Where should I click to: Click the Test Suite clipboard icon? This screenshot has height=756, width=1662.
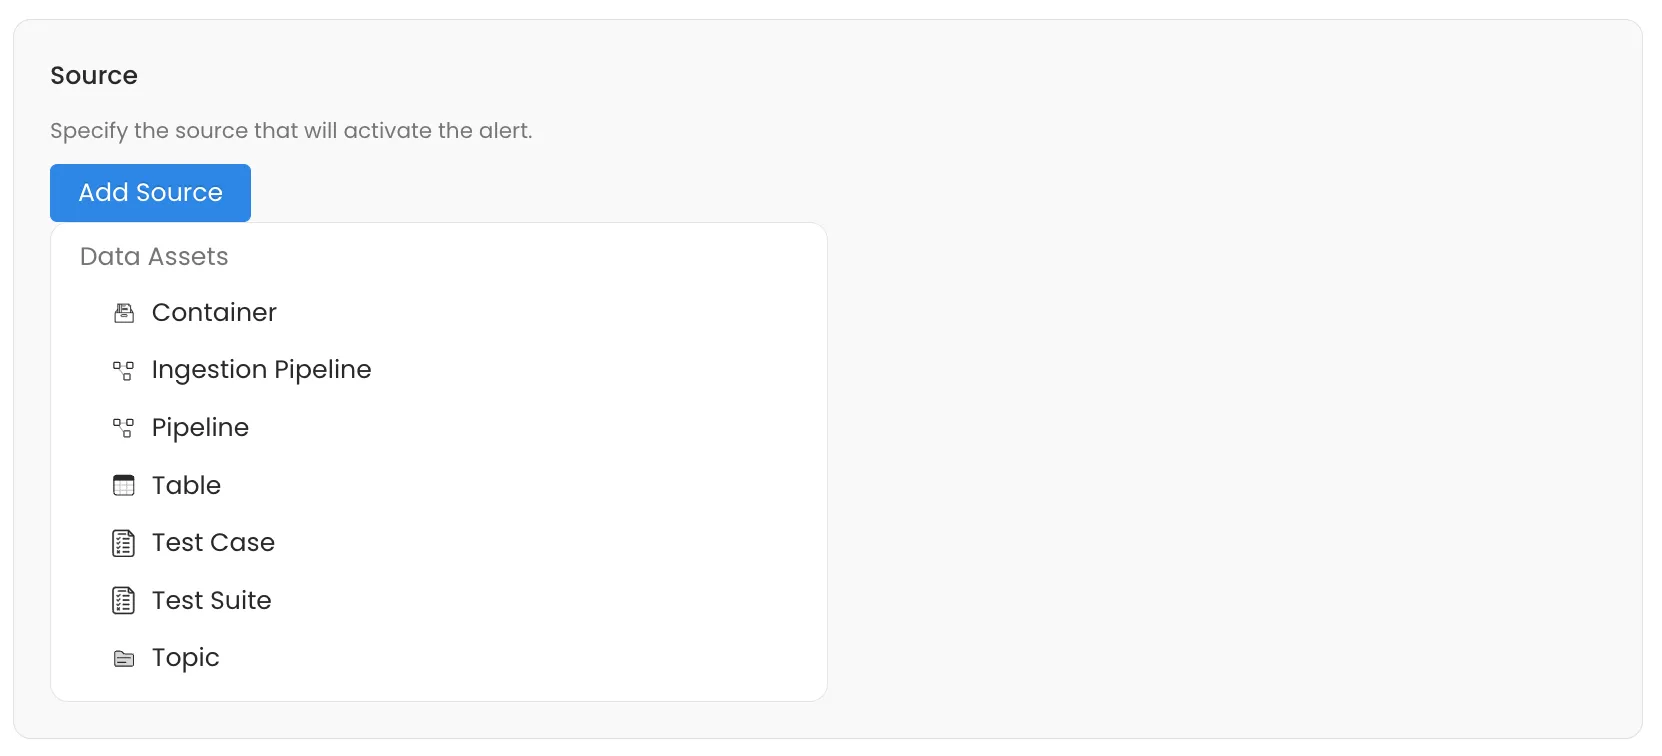click(x=124, y=601)
